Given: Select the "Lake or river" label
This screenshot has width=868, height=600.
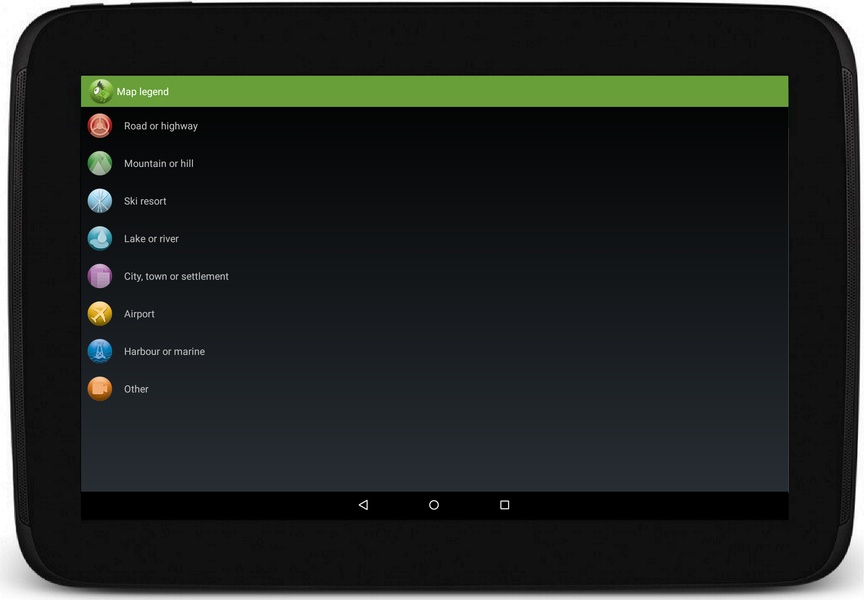Looking at the screenshot, I should coord(151,239).
